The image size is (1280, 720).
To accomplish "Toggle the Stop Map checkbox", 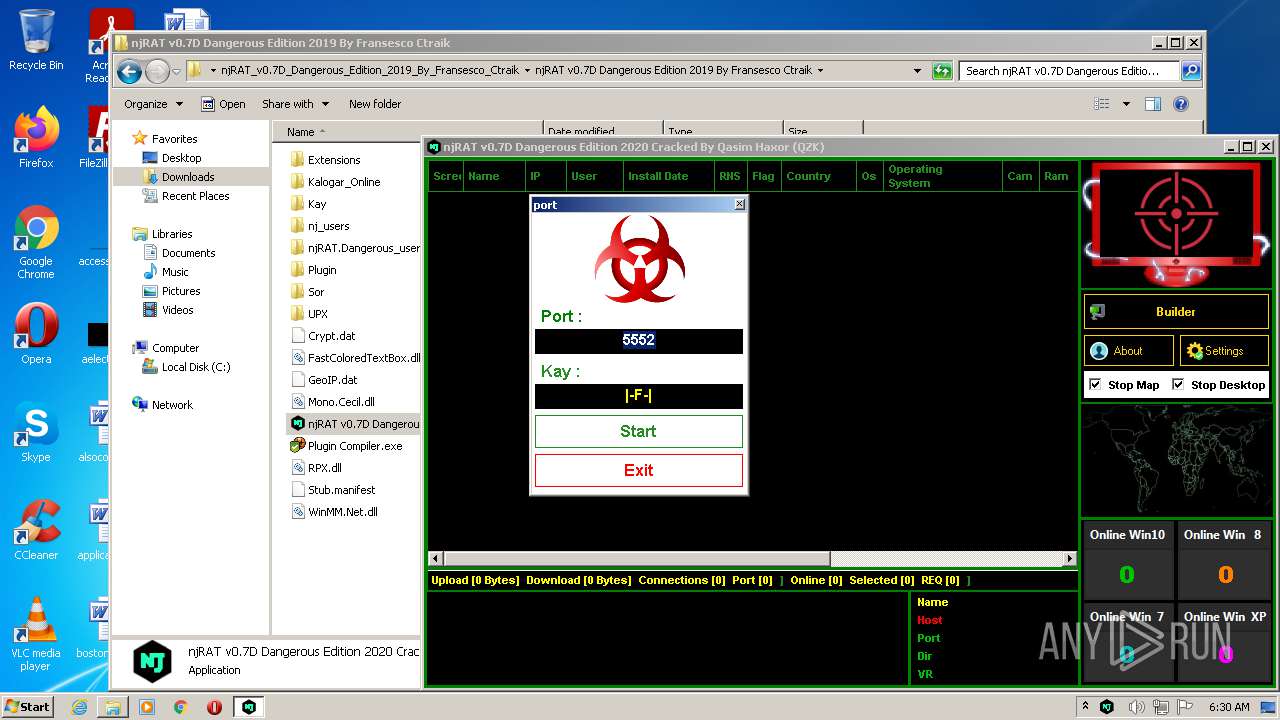I will click(1095, 385).
